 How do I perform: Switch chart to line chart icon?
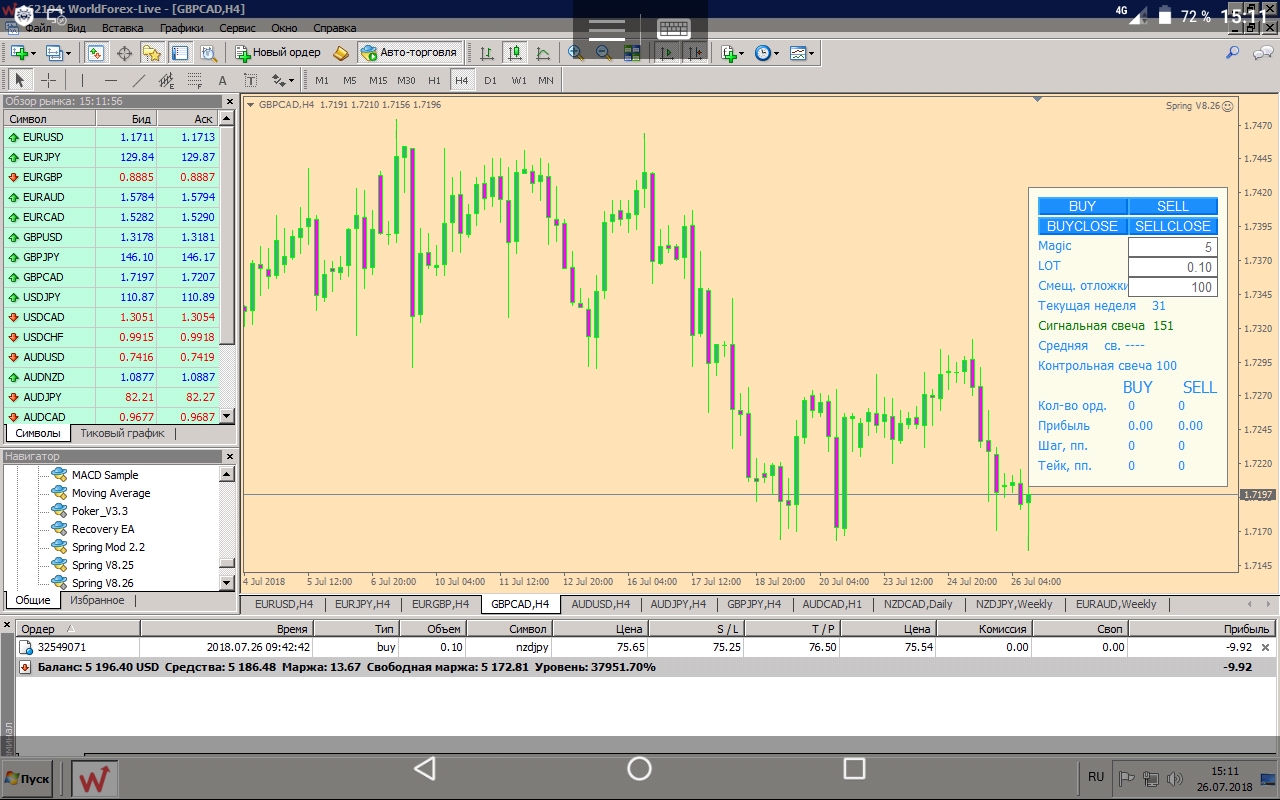(543, 52)
